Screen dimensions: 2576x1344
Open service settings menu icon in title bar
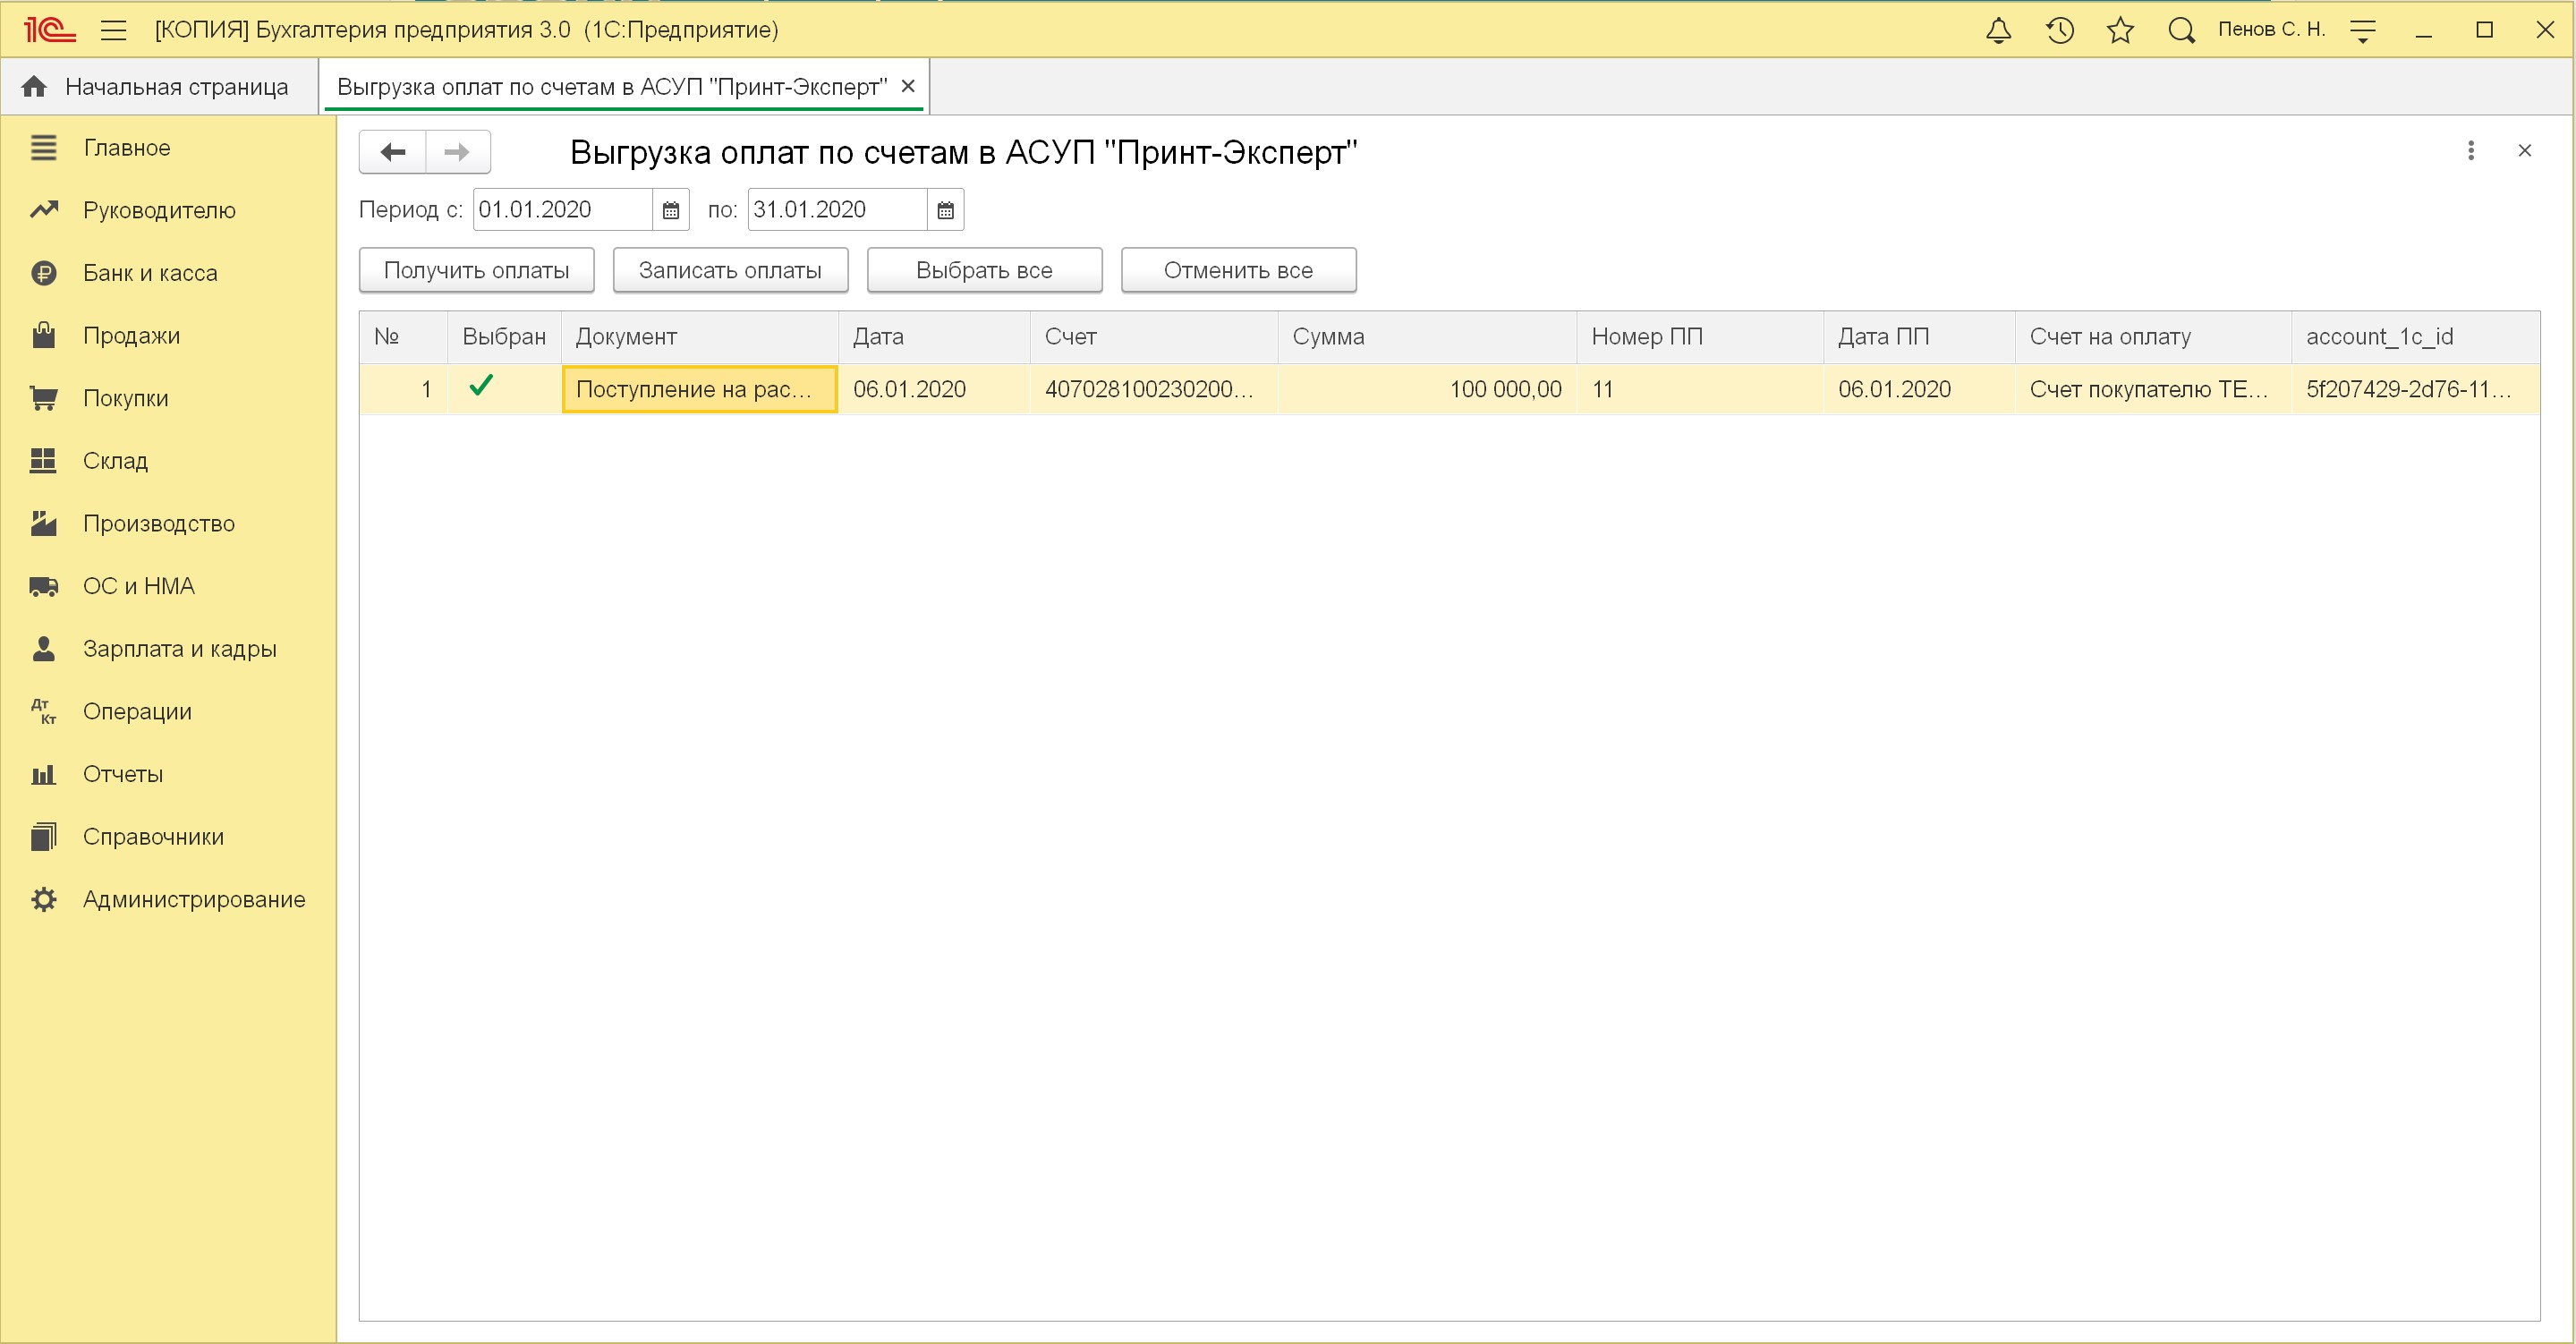[2363, 30]
